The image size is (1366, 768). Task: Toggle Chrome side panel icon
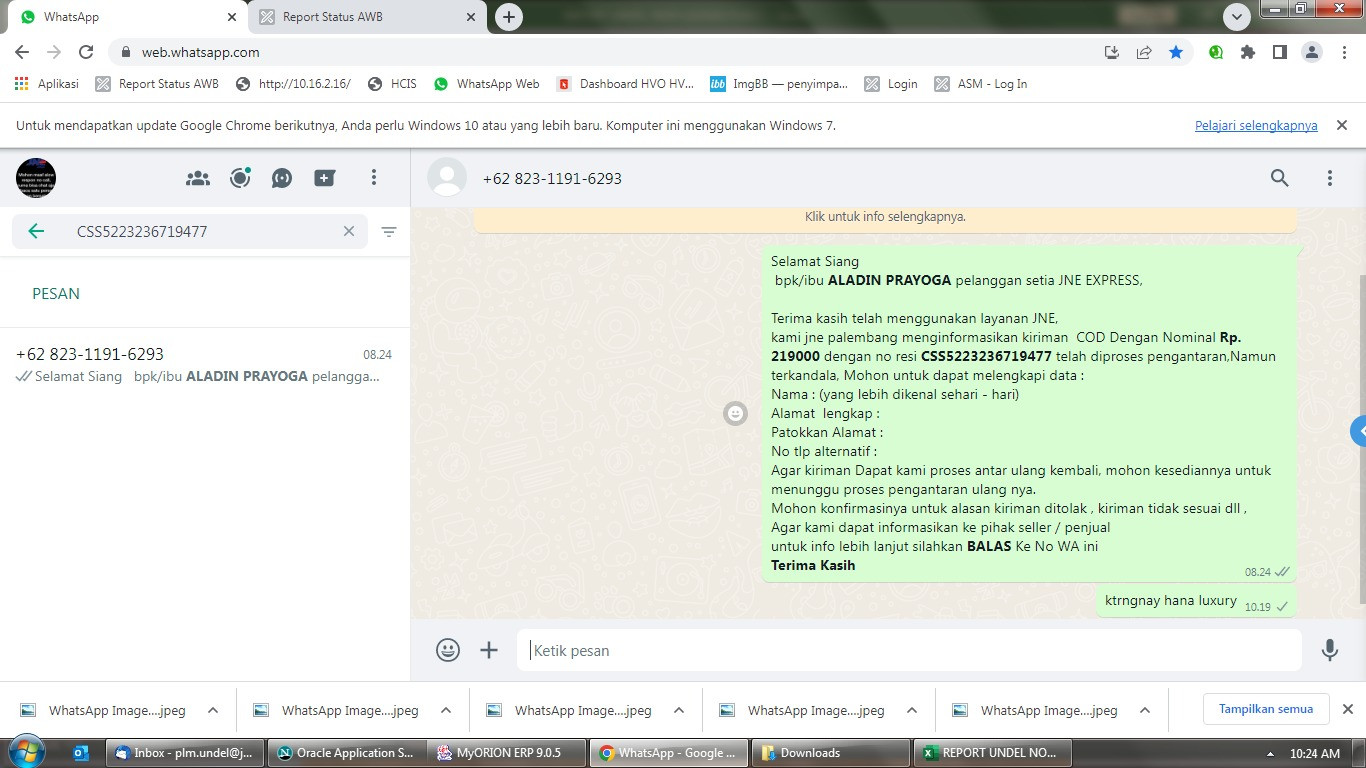pos(1280,52)
